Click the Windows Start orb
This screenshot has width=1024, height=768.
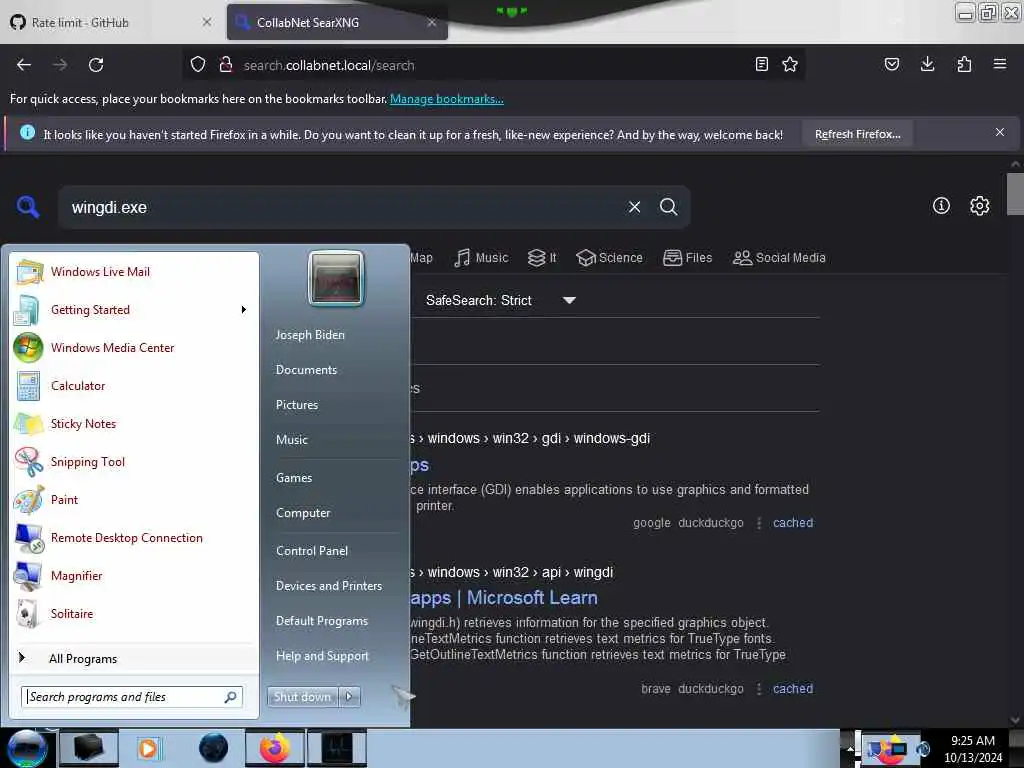click(x=27, y=748)
